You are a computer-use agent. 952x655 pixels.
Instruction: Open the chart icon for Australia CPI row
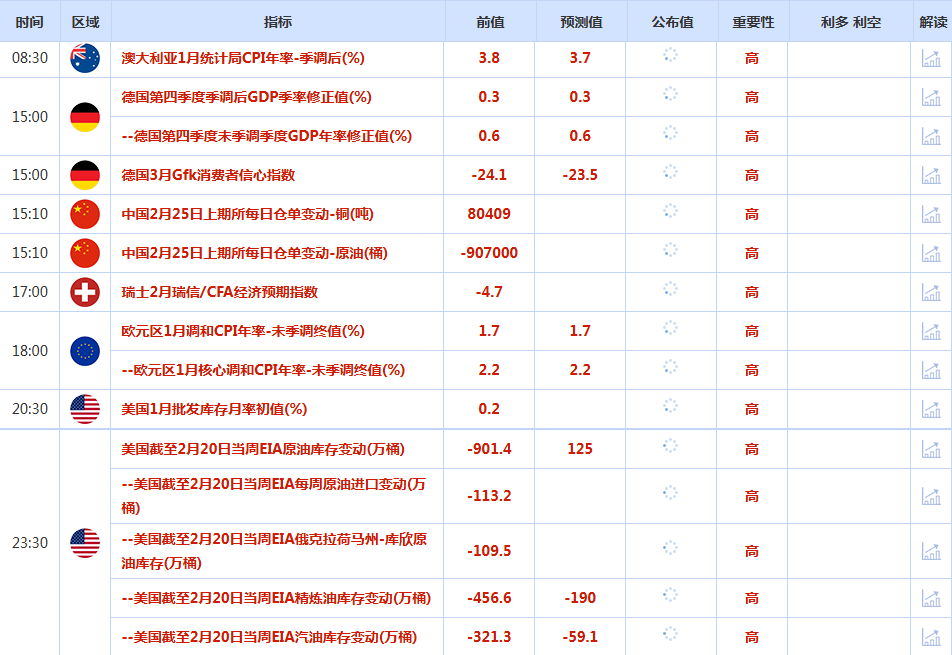(x=931, y=58)
